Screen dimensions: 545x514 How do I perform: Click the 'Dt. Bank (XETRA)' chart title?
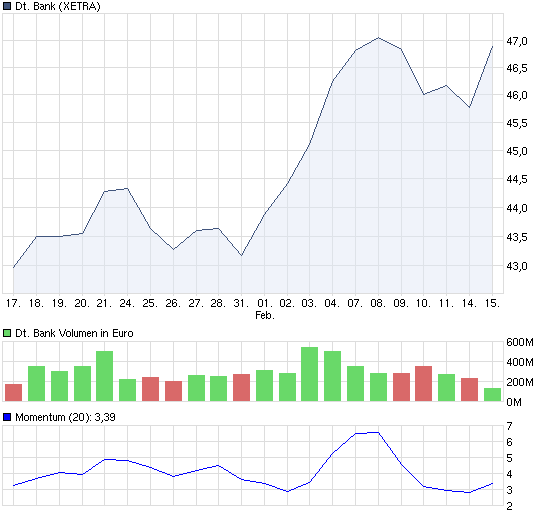[58, 7]
